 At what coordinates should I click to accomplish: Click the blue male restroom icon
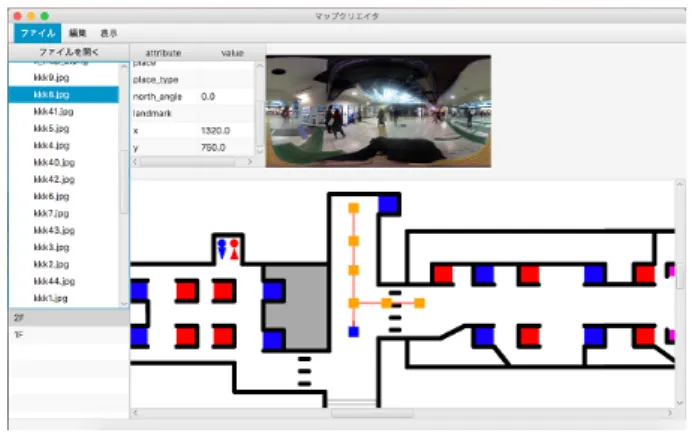[x=222, y=249]
